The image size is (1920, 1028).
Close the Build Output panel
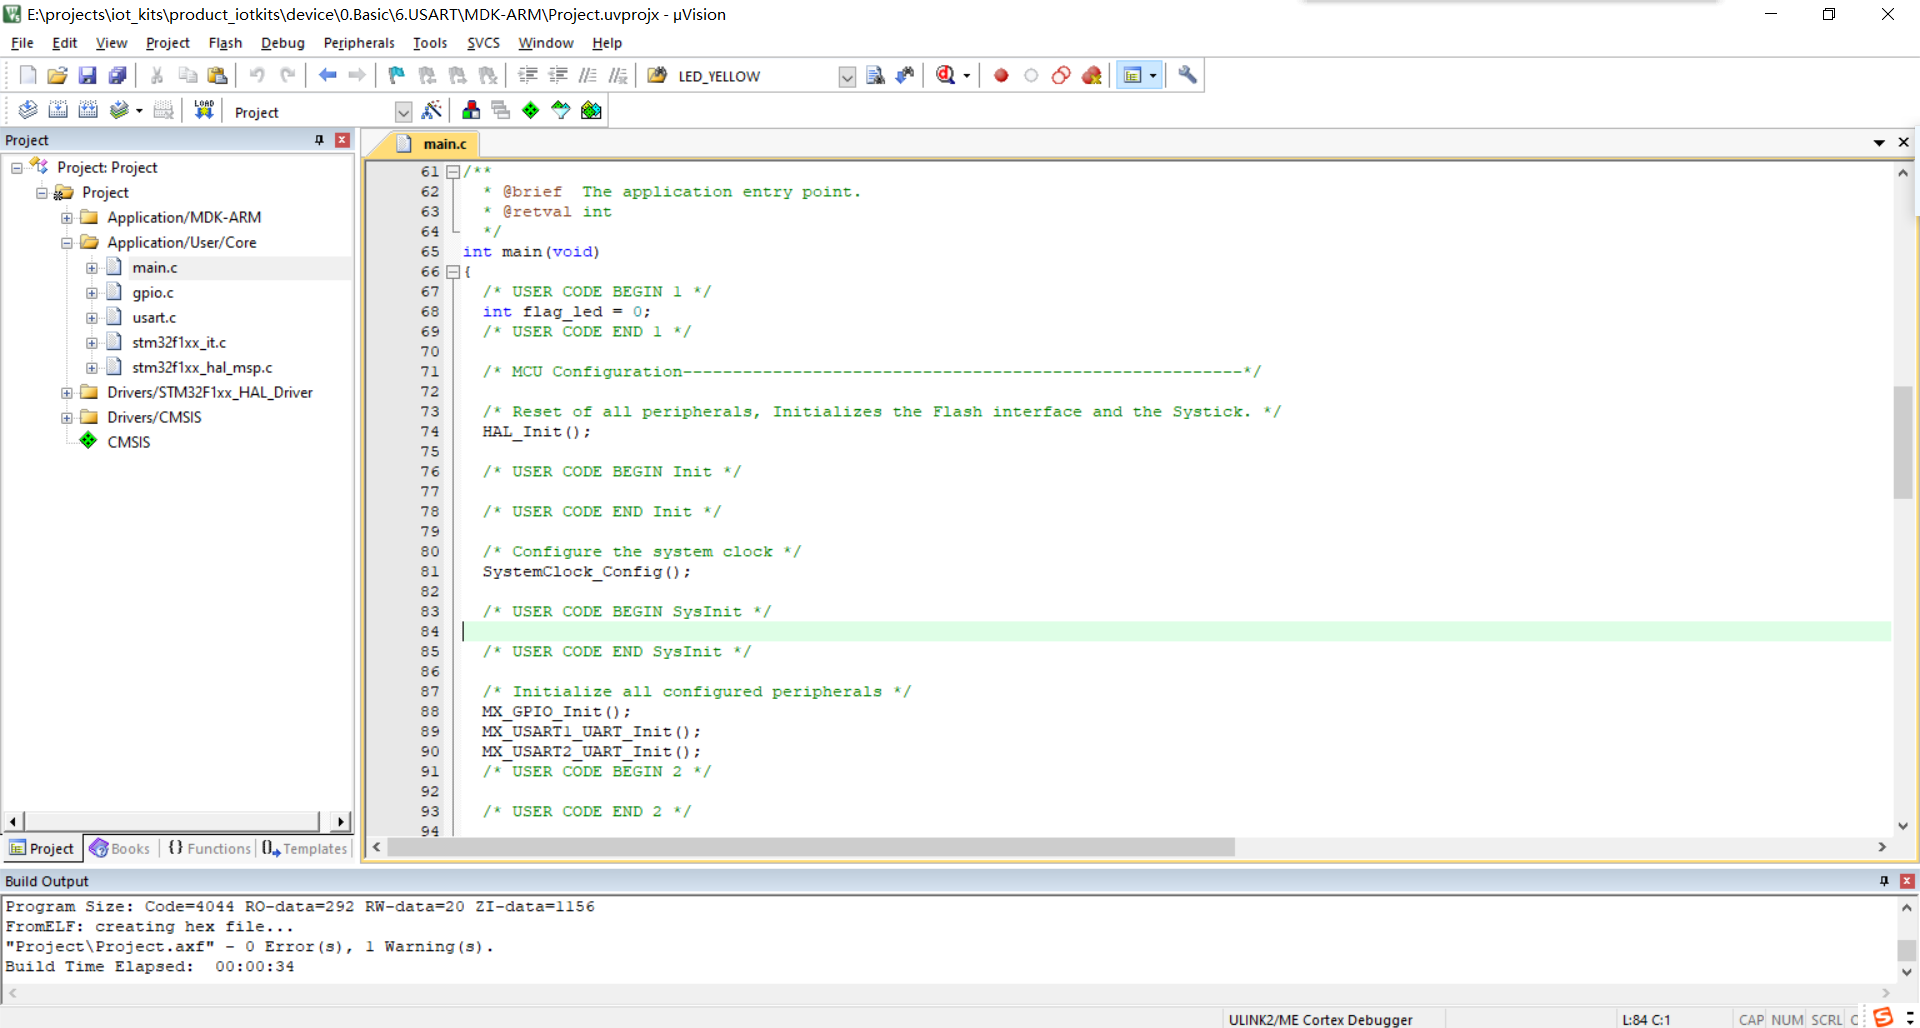pos(1907,881)
